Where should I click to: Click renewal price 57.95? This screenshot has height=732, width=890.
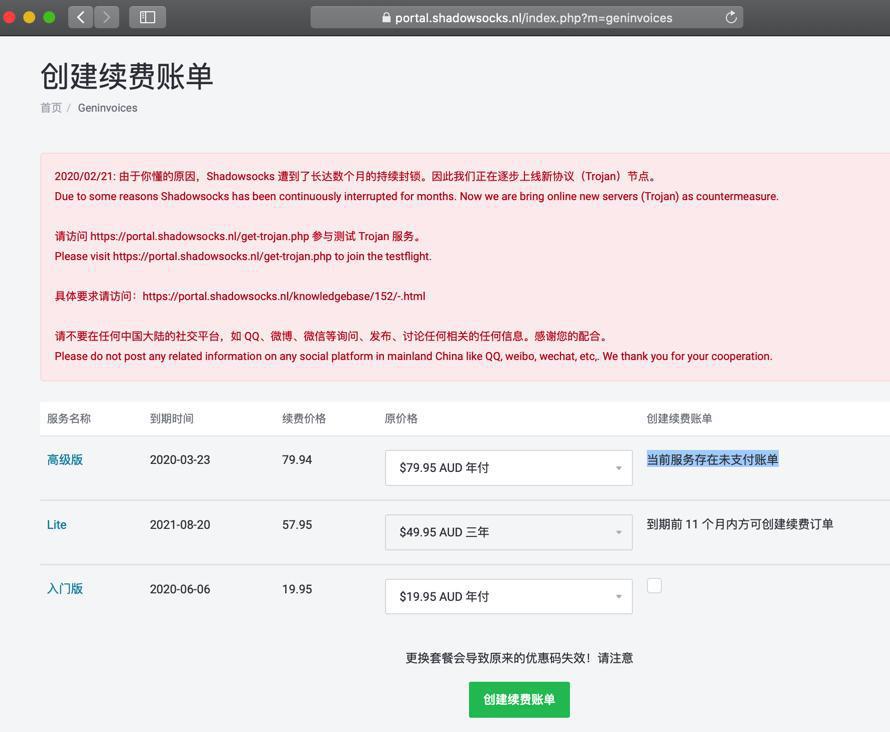[297, 525]
